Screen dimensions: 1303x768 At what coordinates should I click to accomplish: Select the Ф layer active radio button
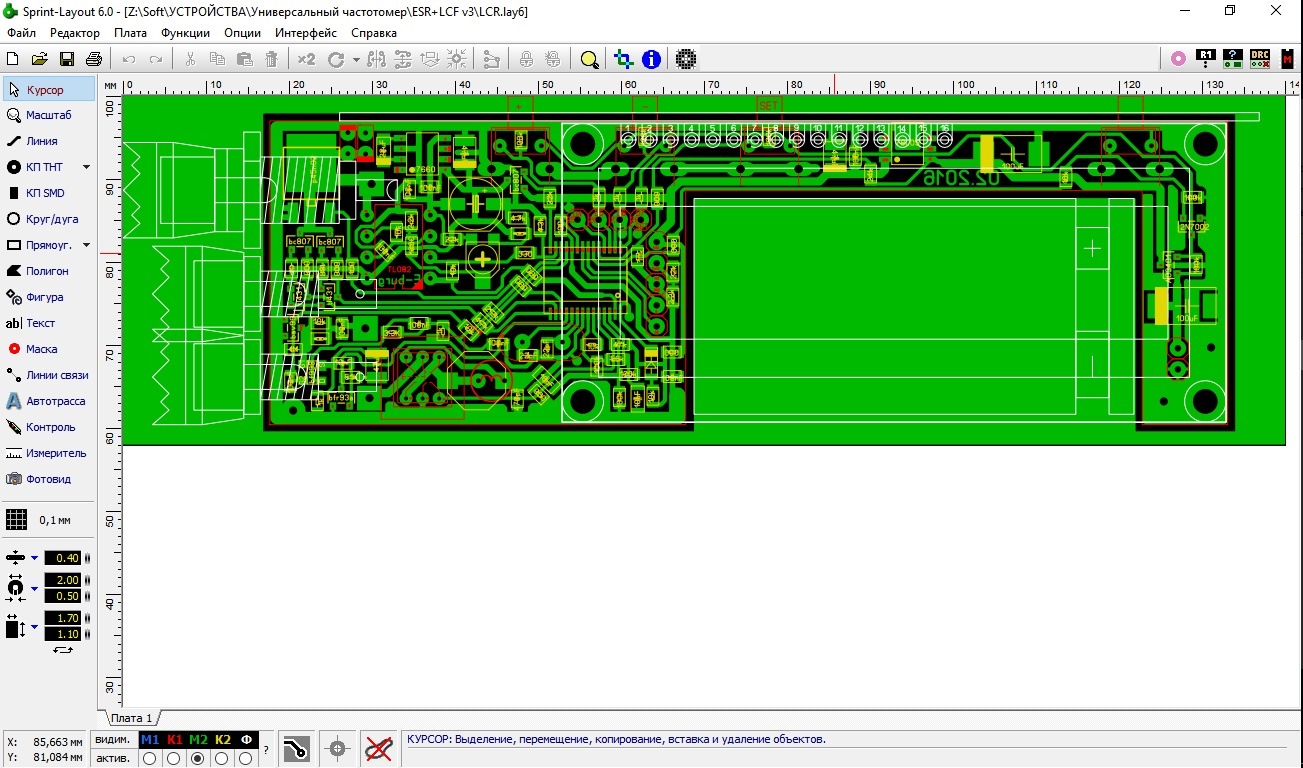(246, 759)
